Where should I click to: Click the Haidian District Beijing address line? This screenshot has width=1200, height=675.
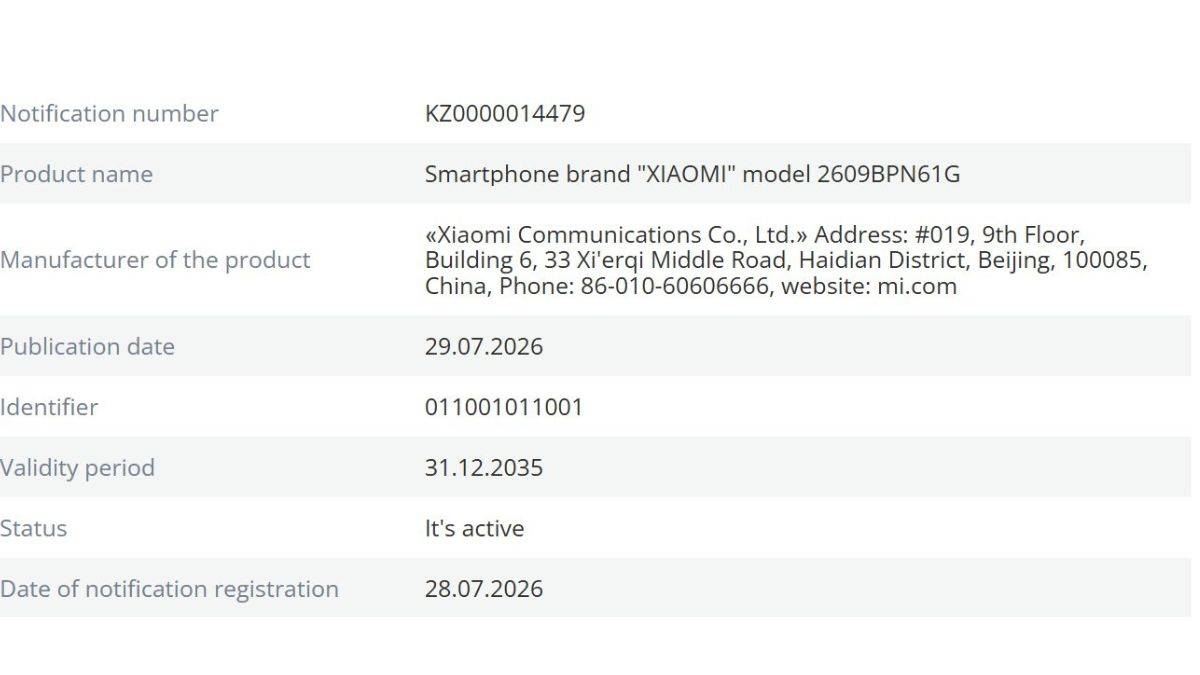pos(786,261)
